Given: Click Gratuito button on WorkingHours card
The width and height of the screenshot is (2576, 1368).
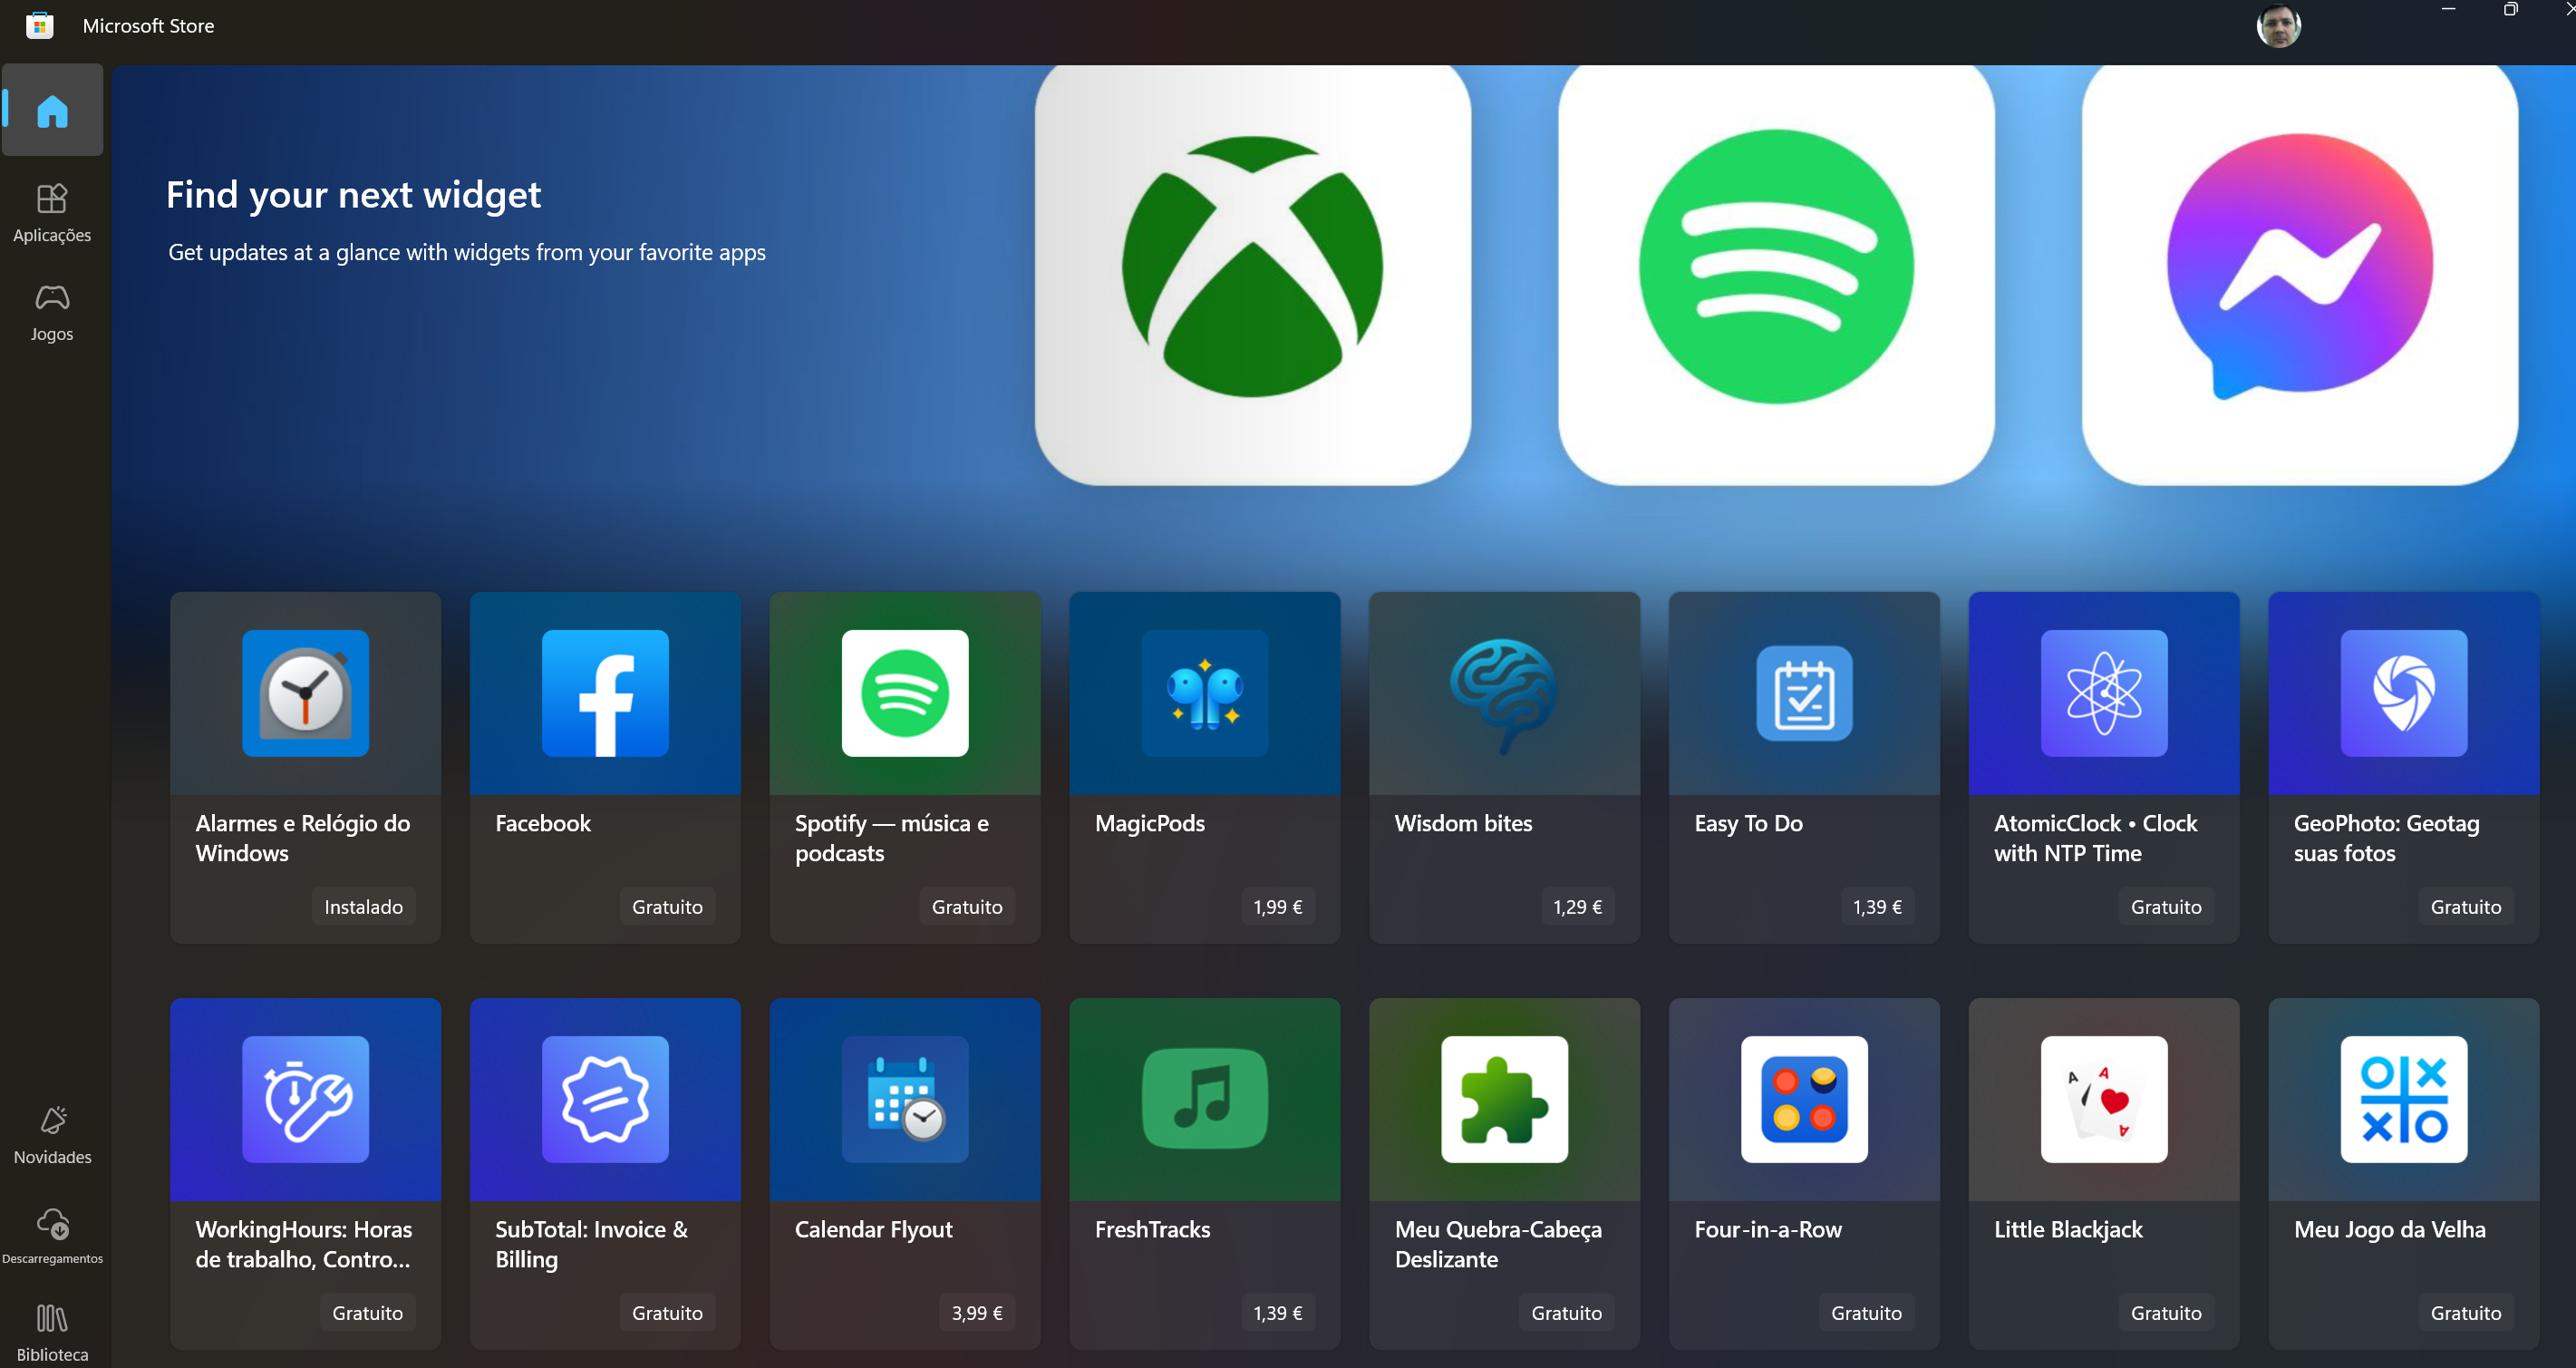Looking at the screenshot, I should pos(367,1312).
